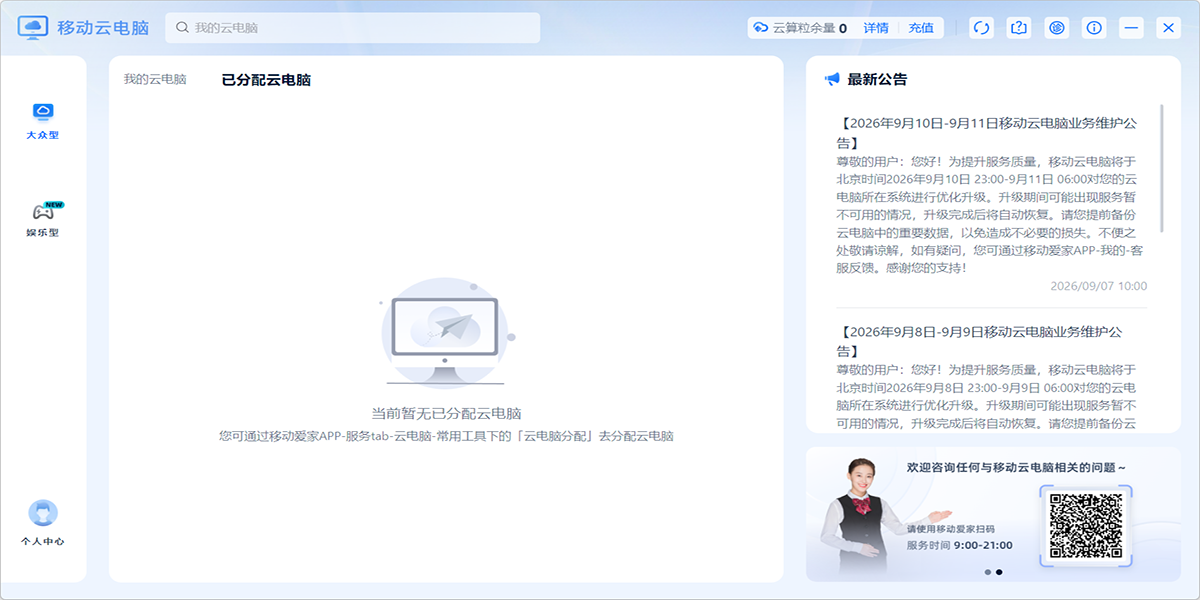This screenshot has height=600, width=1200.
Task: Click 充值 to recharge credits
Action: click(920, 28)
